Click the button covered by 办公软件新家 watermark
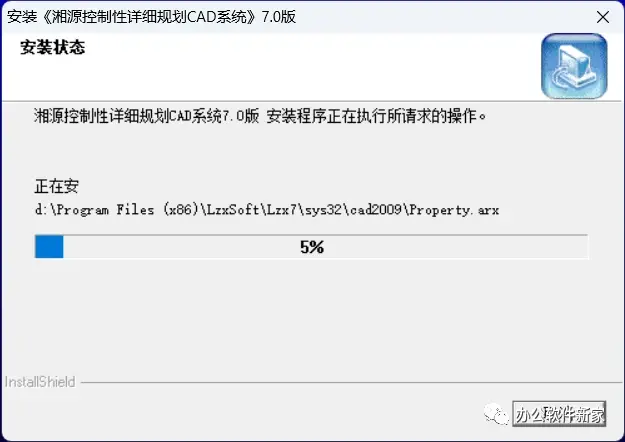Viewport: 625px width, 442px height. pyautogui.click(x=559, y=414)
